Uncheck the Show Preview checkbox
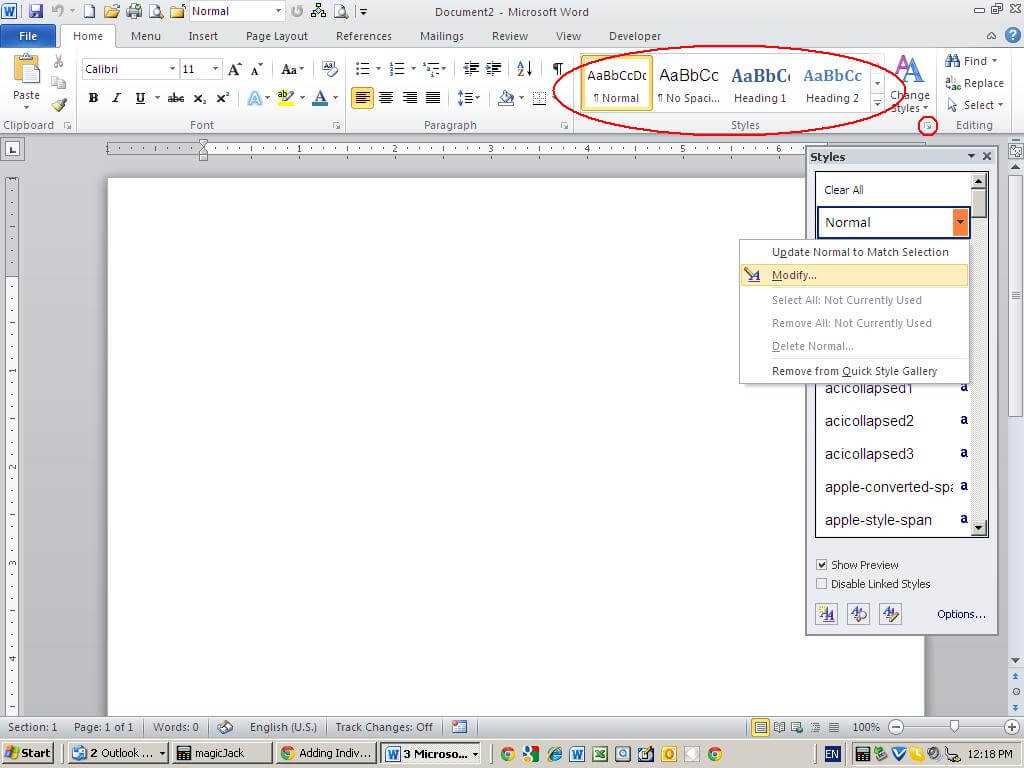Viewport: 1024px width, 768px height. click(822, 565)
